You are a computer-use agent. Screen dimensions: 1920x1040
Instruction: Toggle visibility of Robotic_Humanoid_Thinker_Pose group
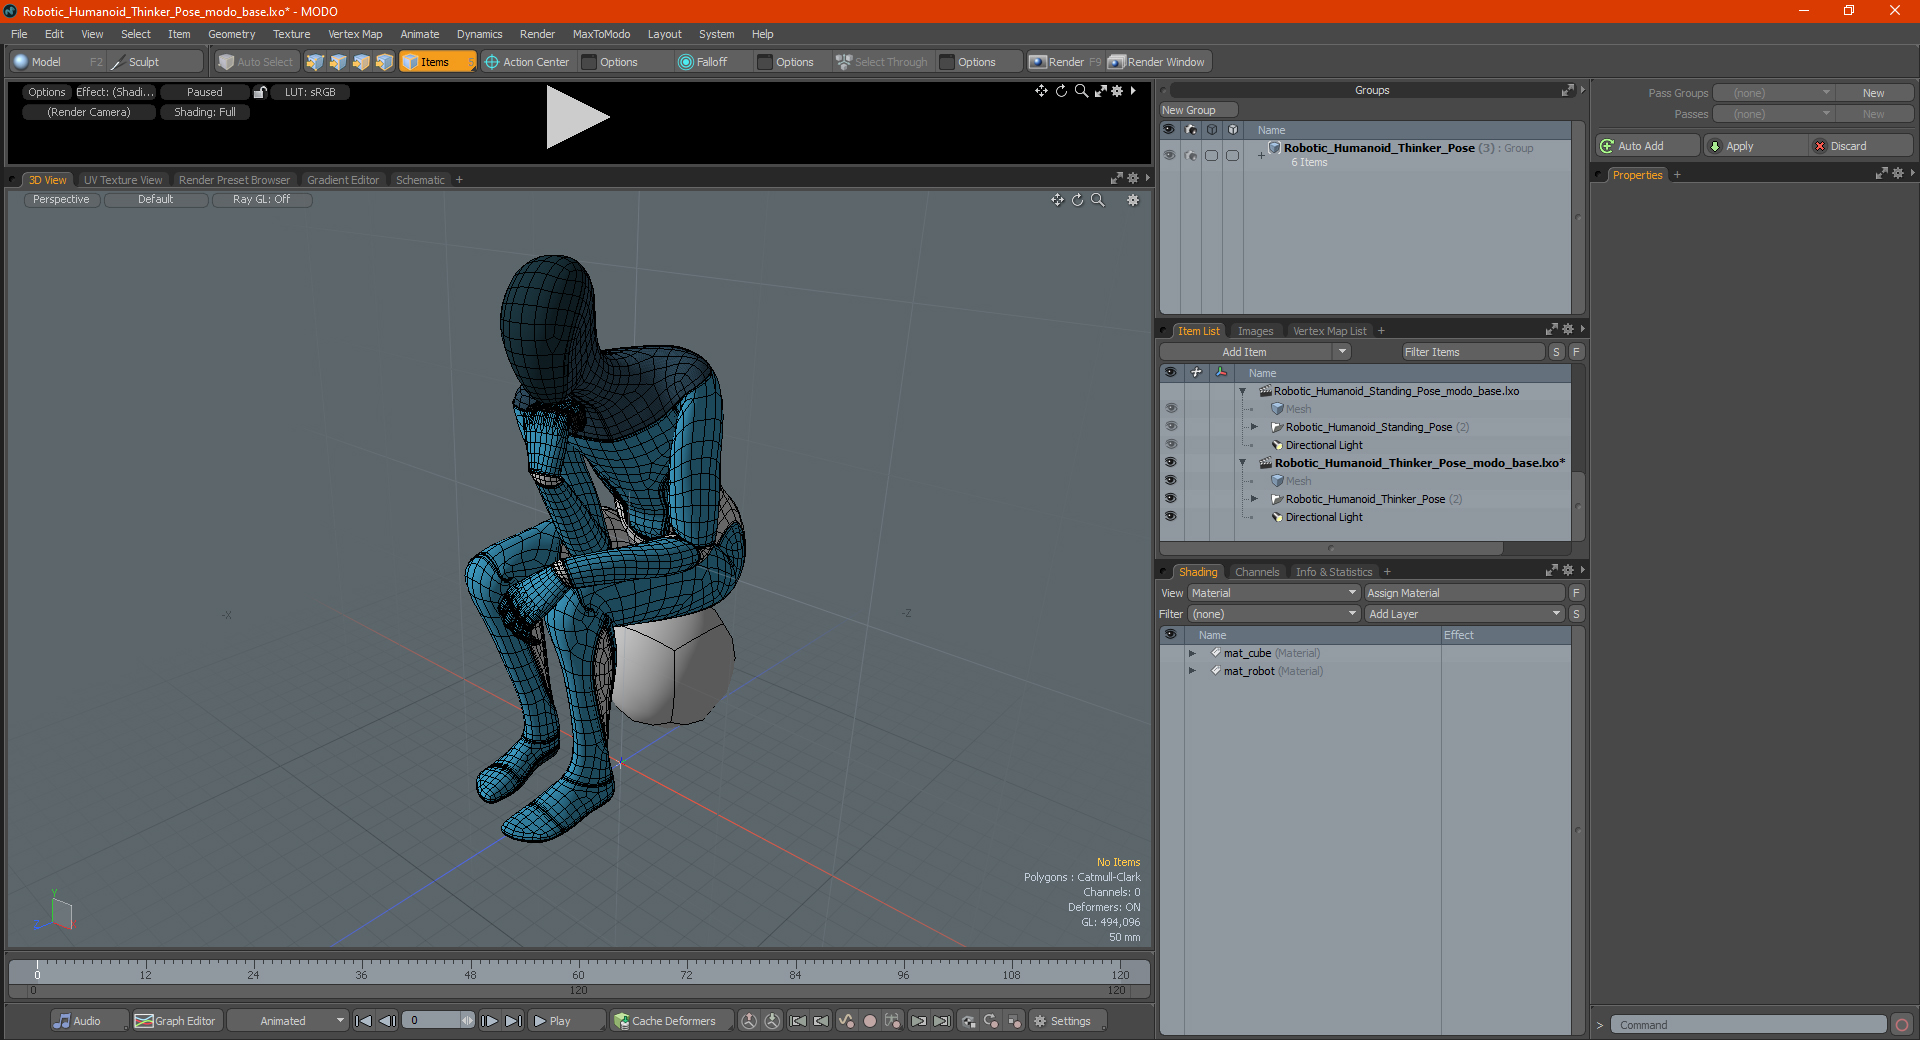[1169, 155]
